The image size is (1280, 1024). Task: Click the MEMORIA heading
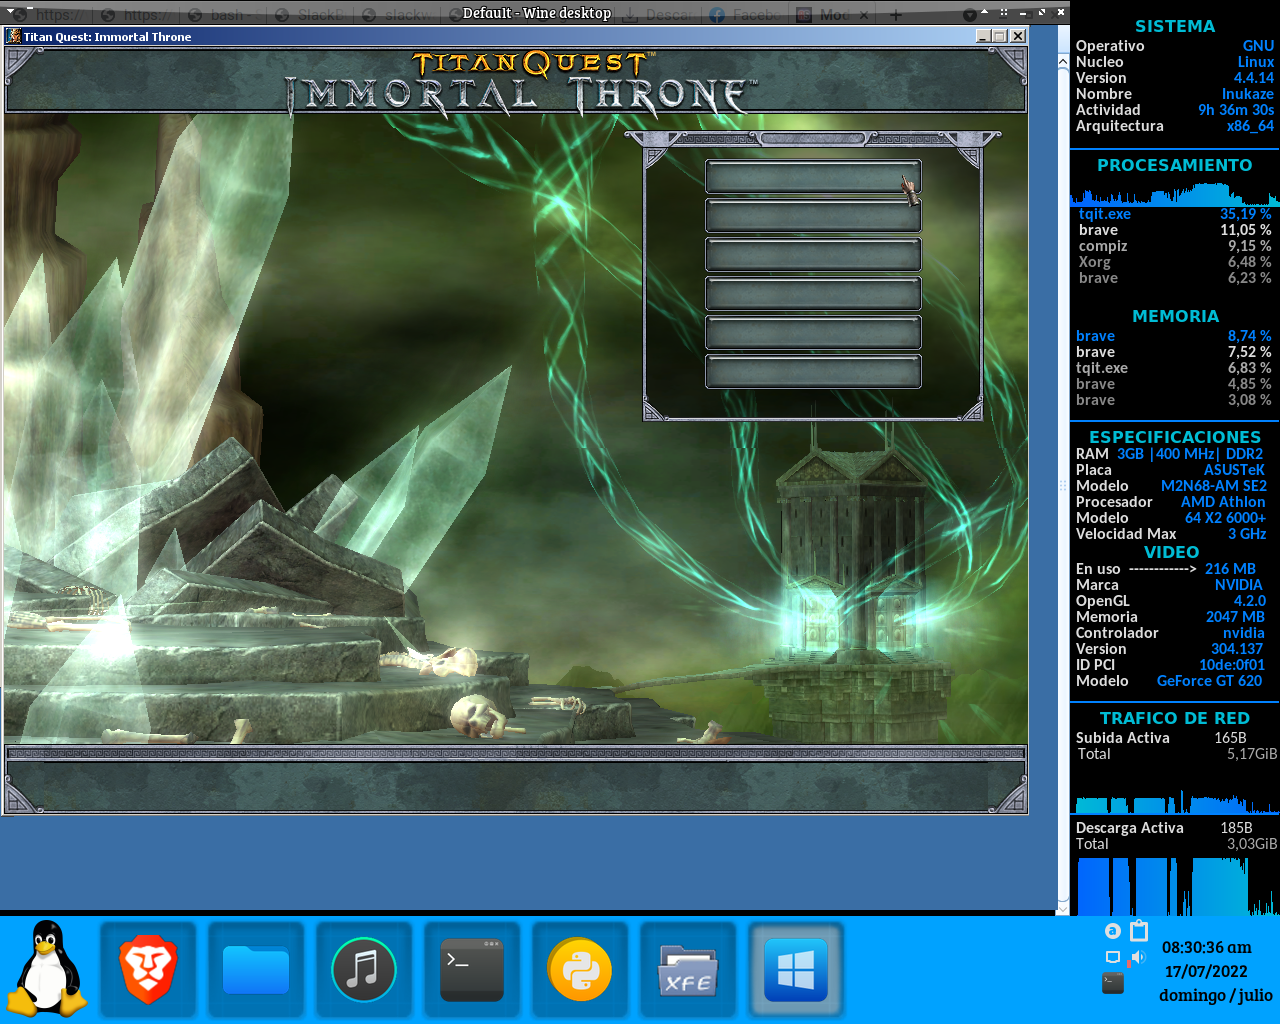pos(1175,316)
